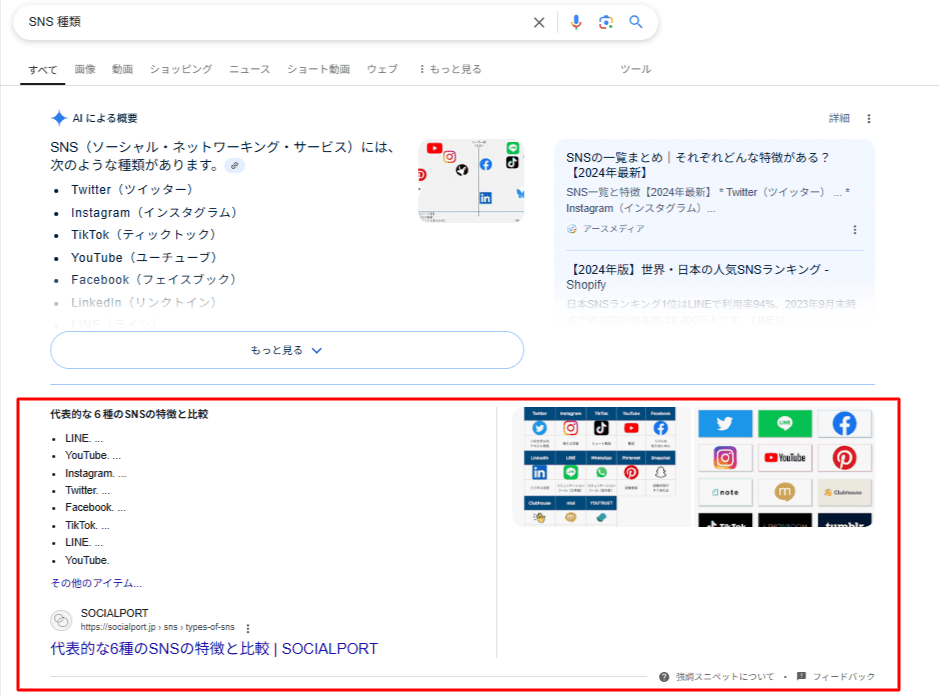Screen dimensions: 939x696
Task: Open three-dot menu beside socialport.jp URL
Action: point(248,628)
